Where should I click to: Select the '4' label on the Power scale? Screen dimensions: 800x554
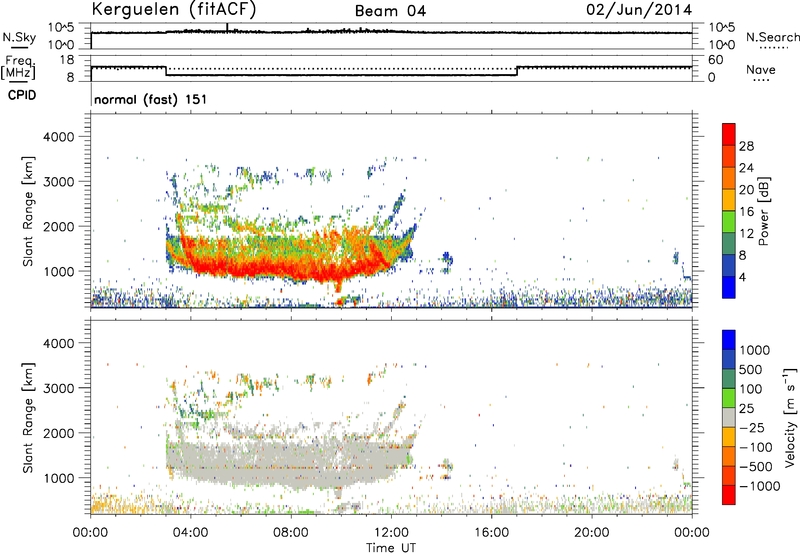[742, 277]
